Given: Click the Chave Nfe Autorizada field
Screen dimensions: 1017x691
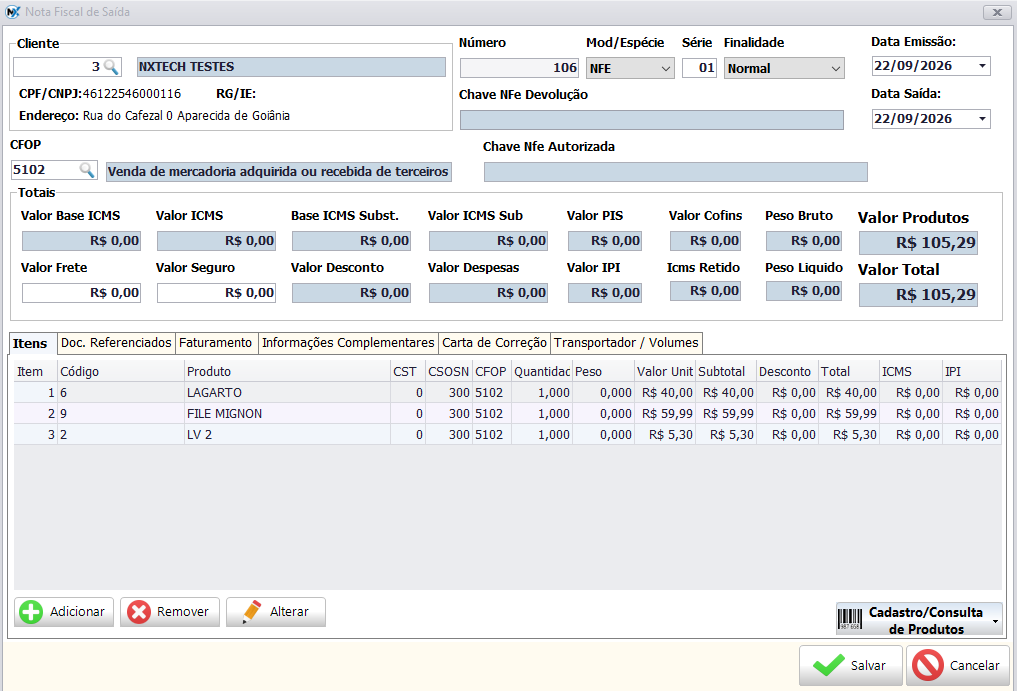Looking at the screenshot, I should pyautogui.click(x=676, y=172).
